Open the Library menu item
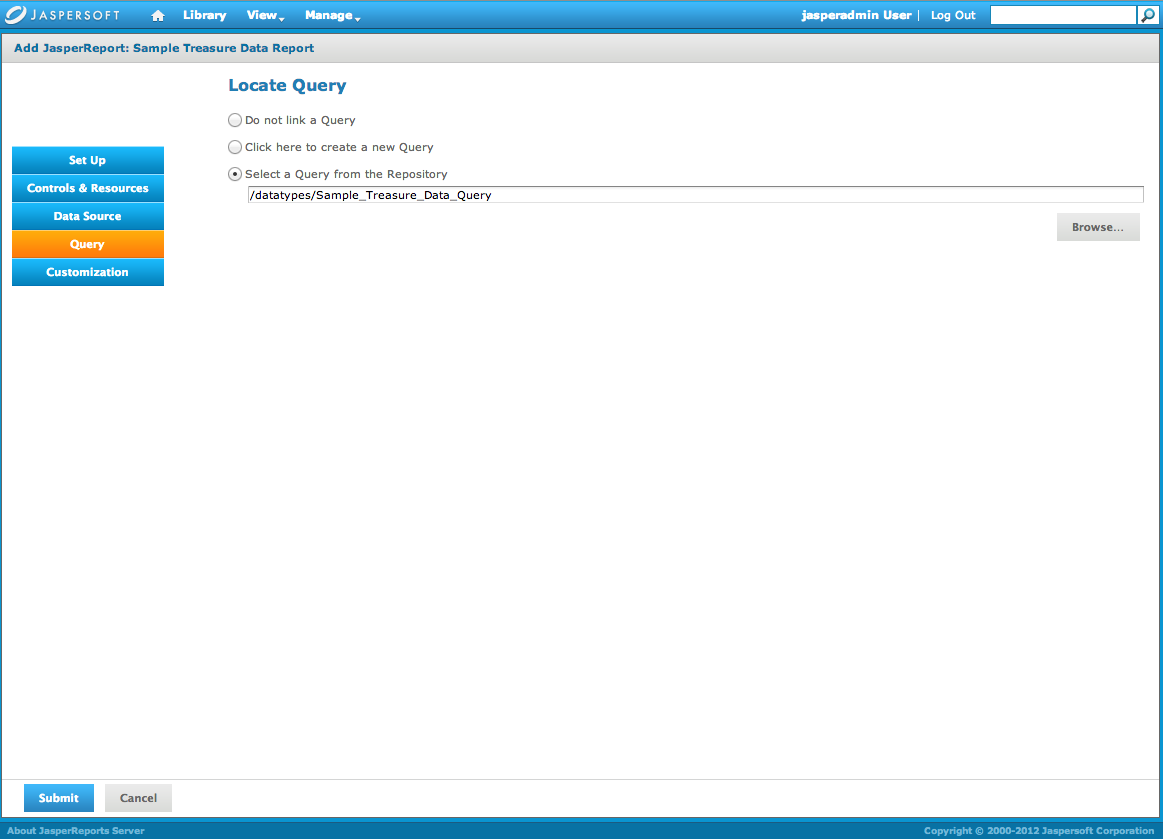This screenshot has width=1163, height=839. [x=205, y=16]
